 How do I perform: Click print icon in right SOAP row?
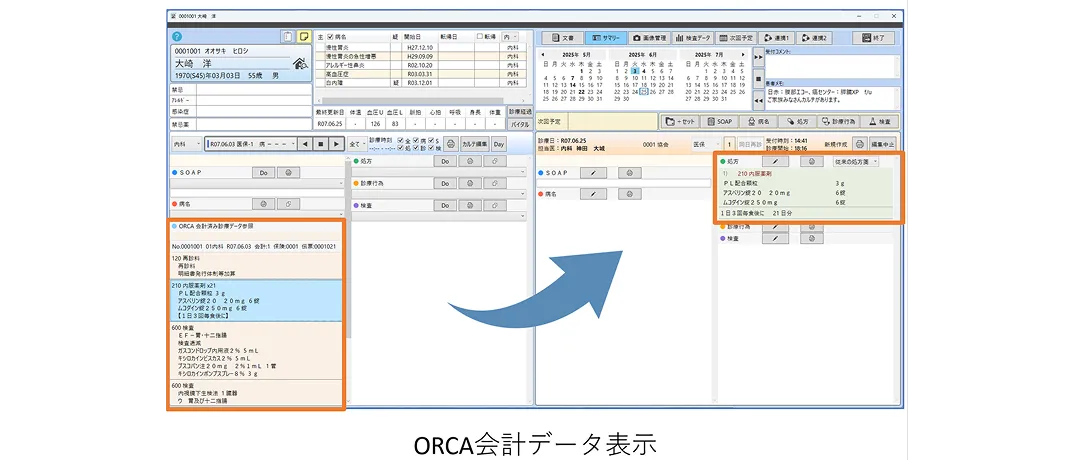pyautogui.click(x=630, y=173)
